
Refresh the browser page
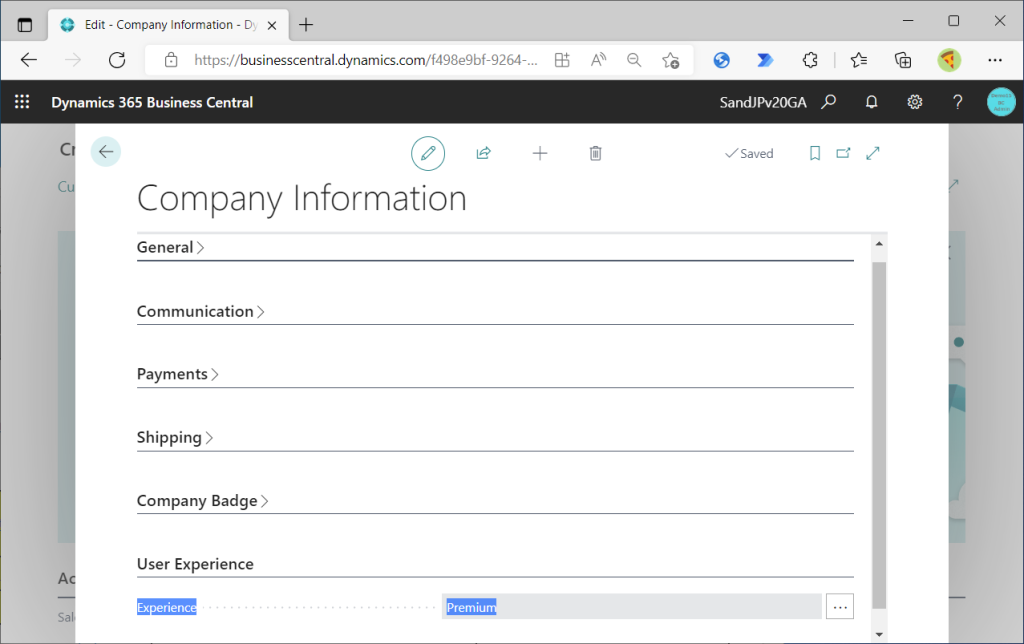point(117,60)
